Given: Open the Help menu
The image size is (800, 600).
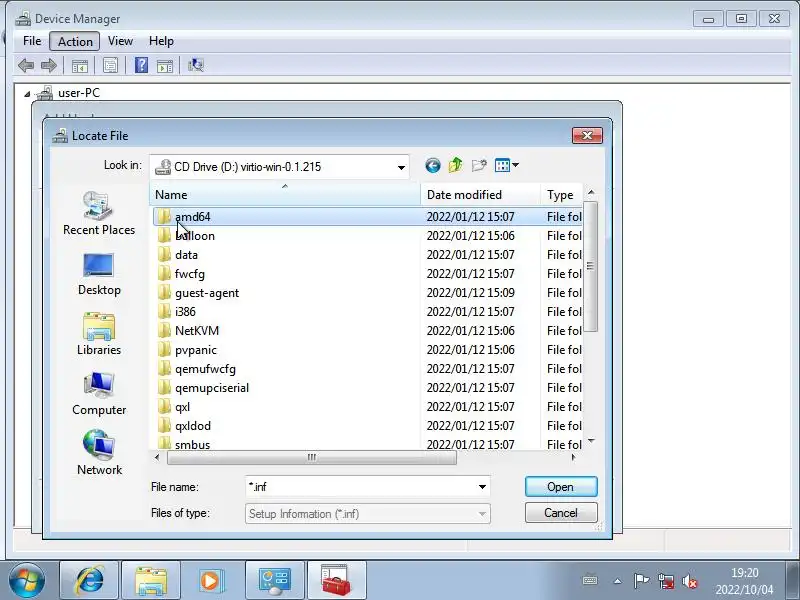Looking at the screenshot, I should click(161, 41).
